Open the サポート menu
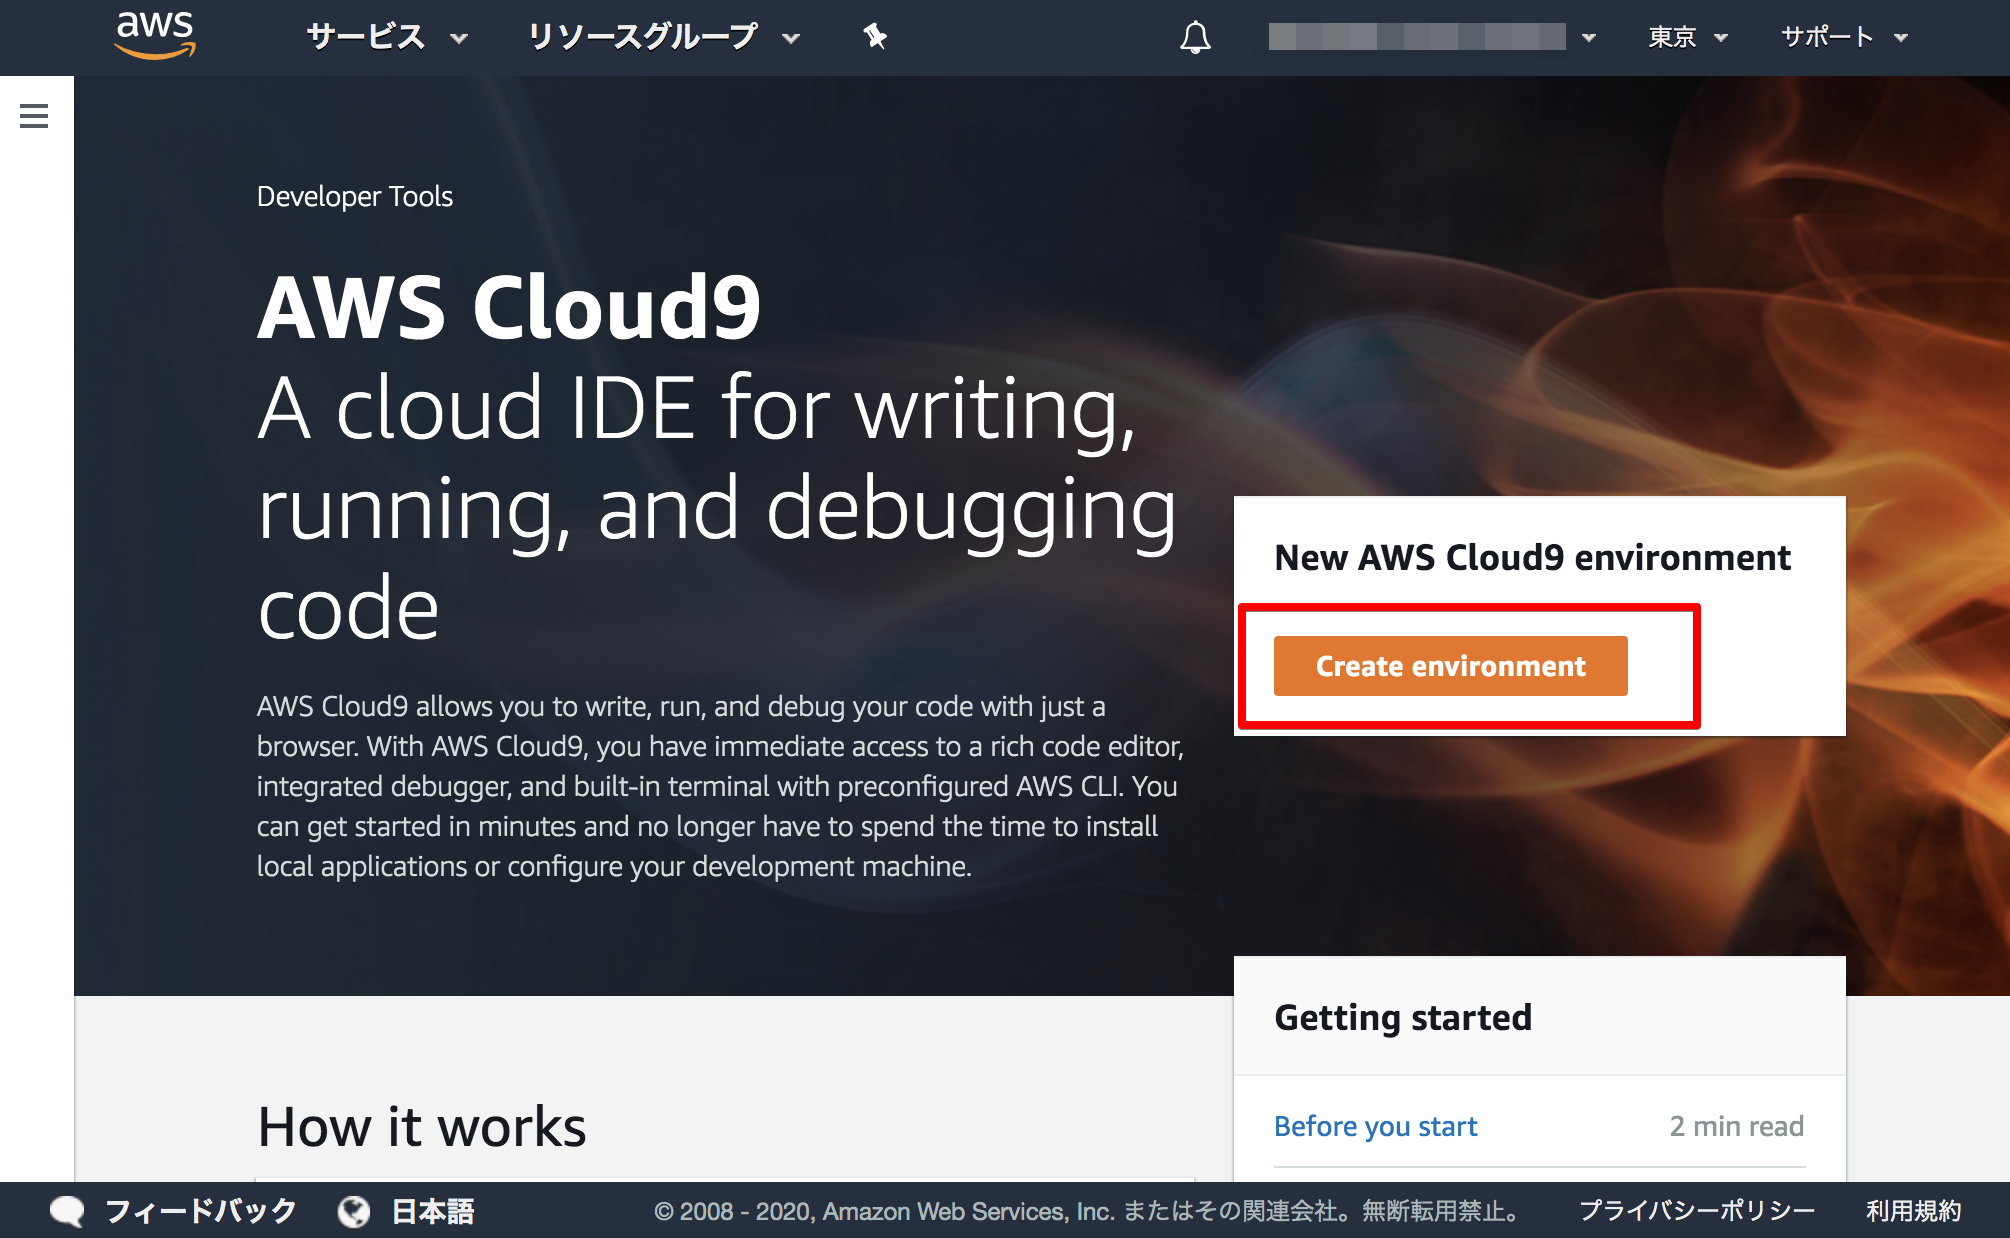The image size is (2010, 1238). click(x=1845, y=37)
